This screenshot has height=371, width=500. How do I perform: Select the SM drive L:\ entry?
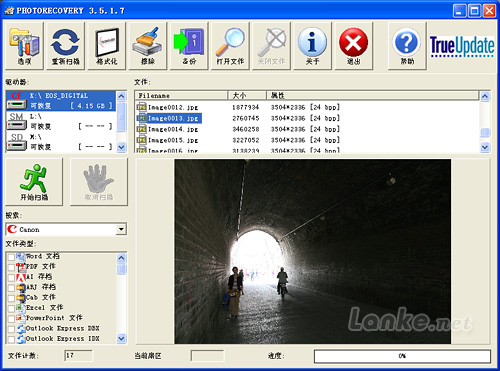[x=61, y=121]
